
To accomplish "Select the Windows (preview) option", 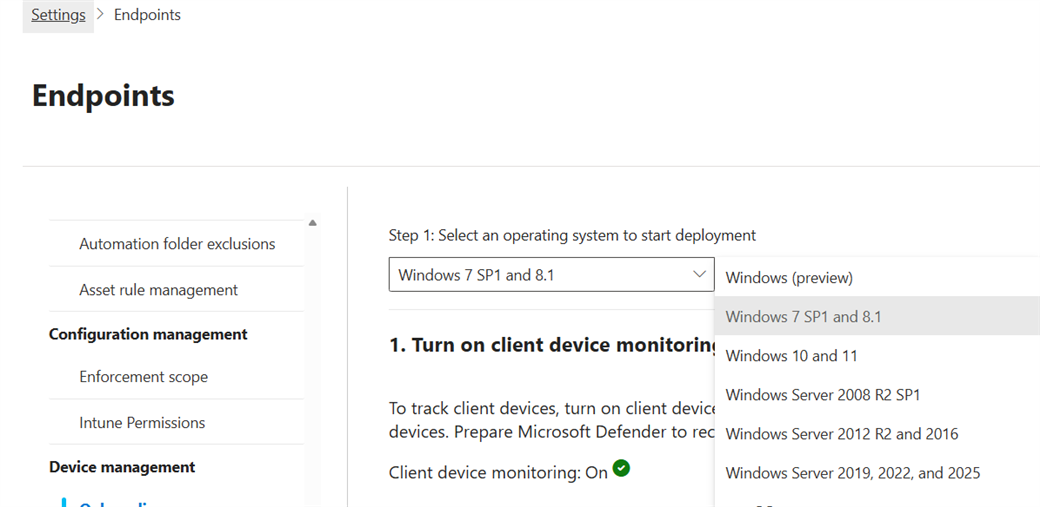I will click(789, 278).
